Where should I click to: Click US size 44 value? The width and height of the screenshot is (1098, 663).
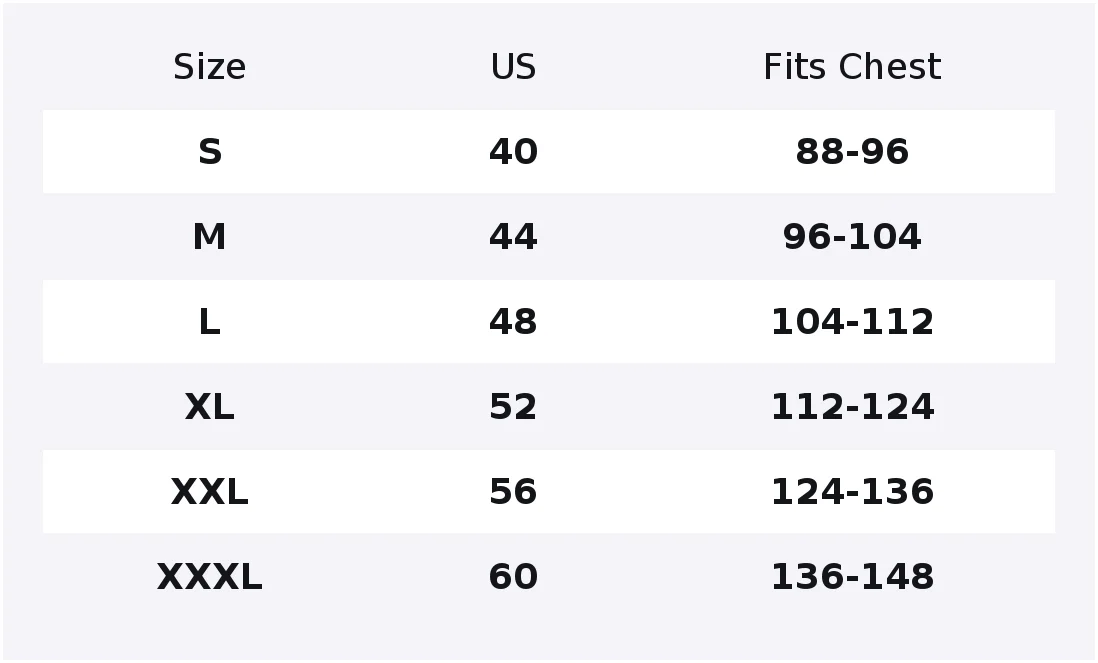pos(513,237)
